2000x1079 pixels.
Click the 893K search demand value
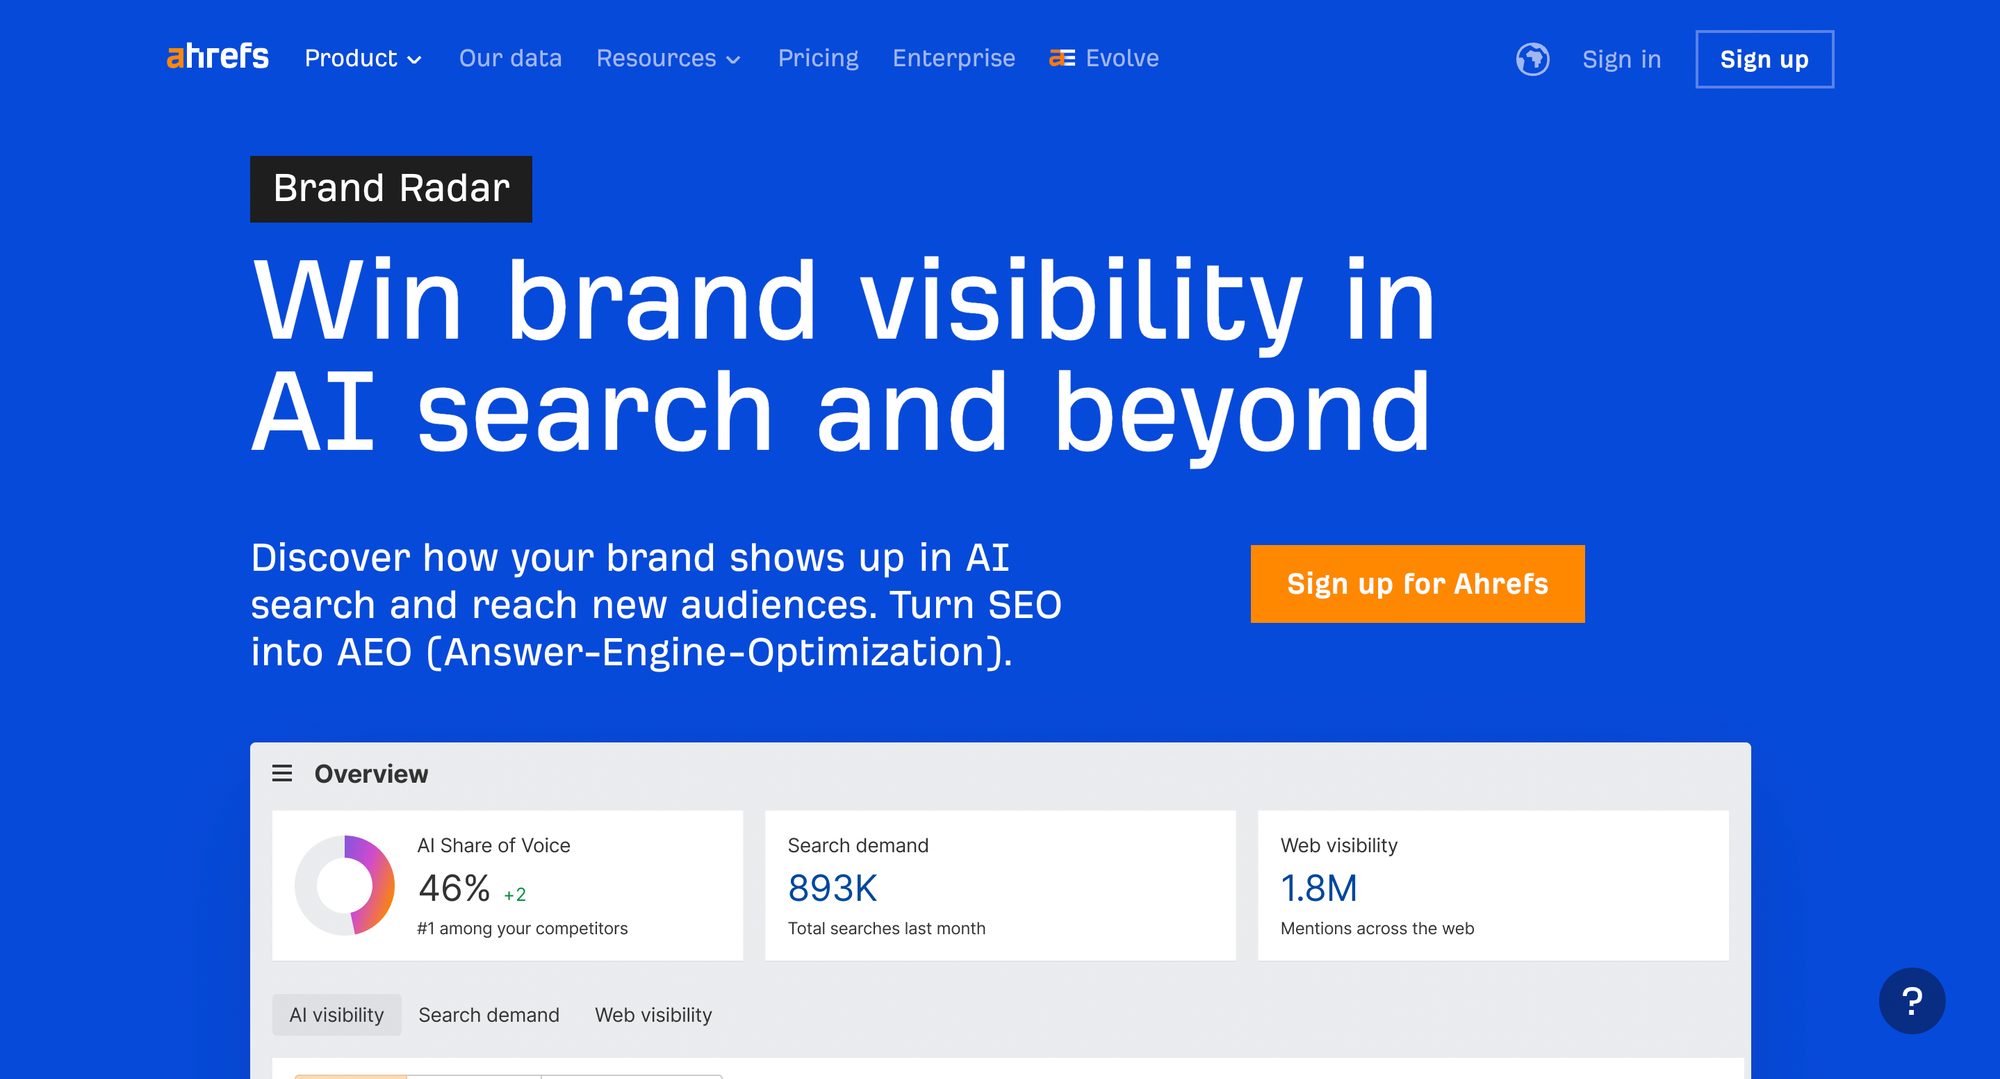832,888
